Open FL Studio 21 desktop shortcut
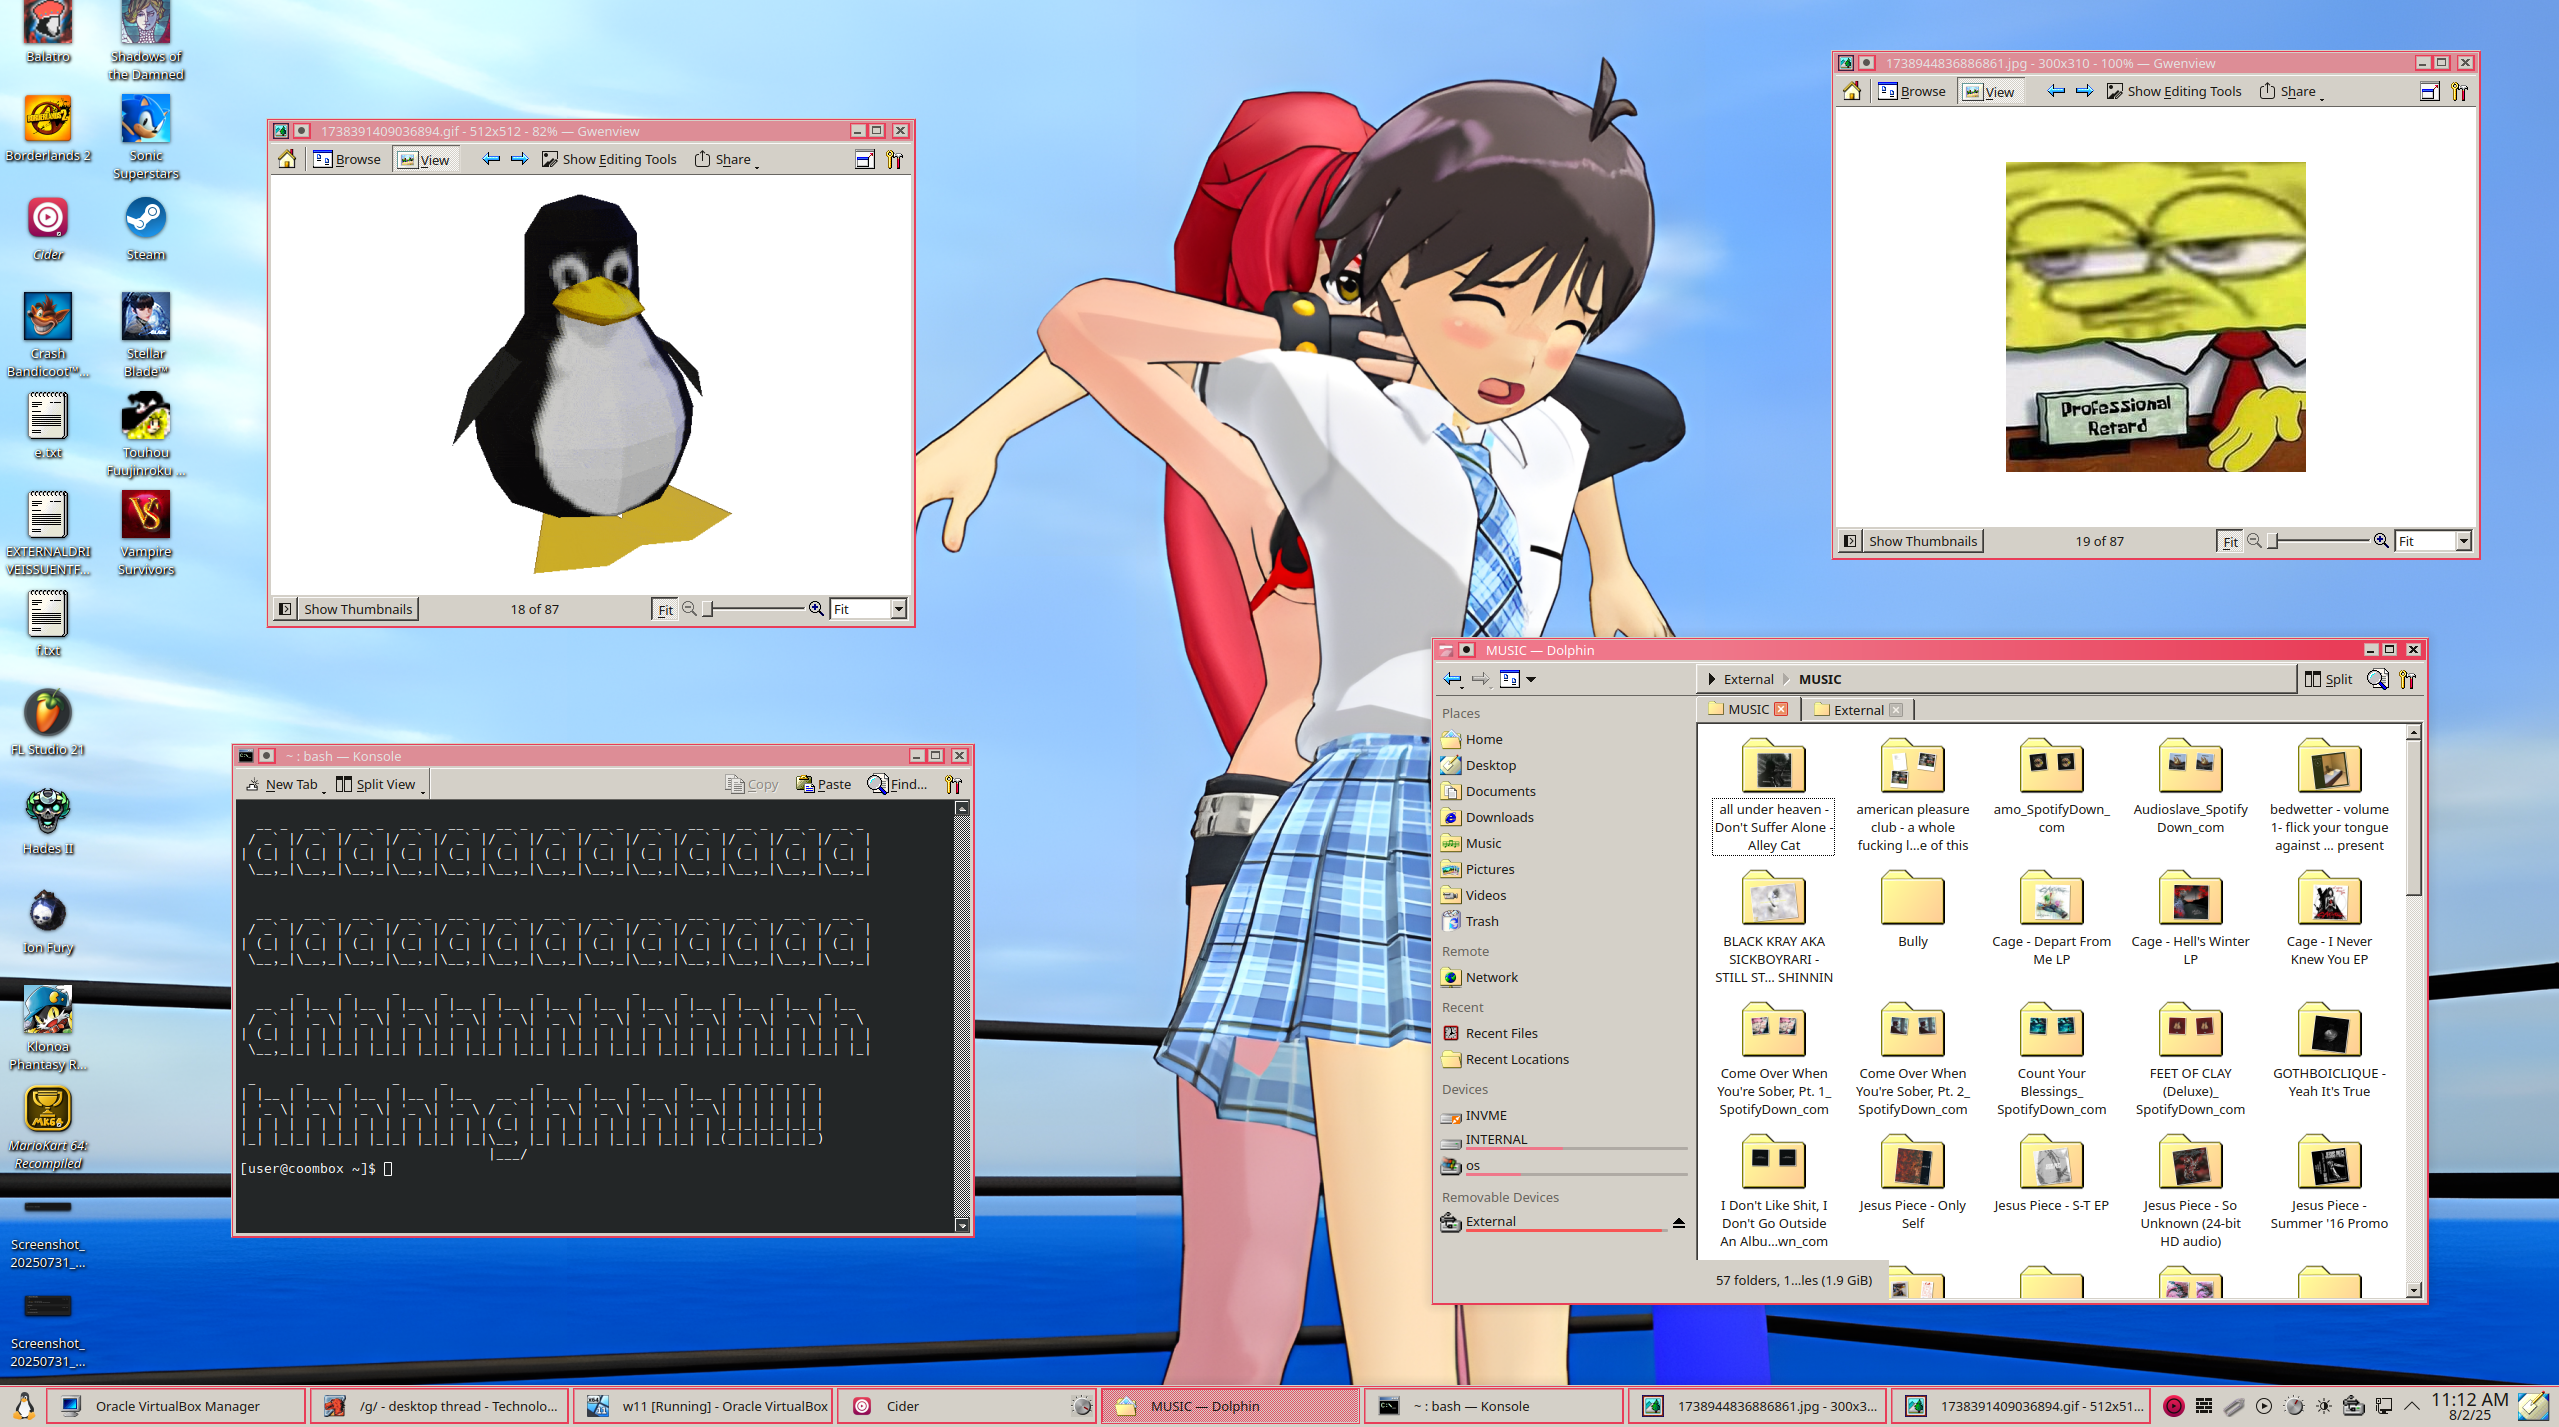The height and width of the screenshot is (1427, 2559). [x=48, y=722]
